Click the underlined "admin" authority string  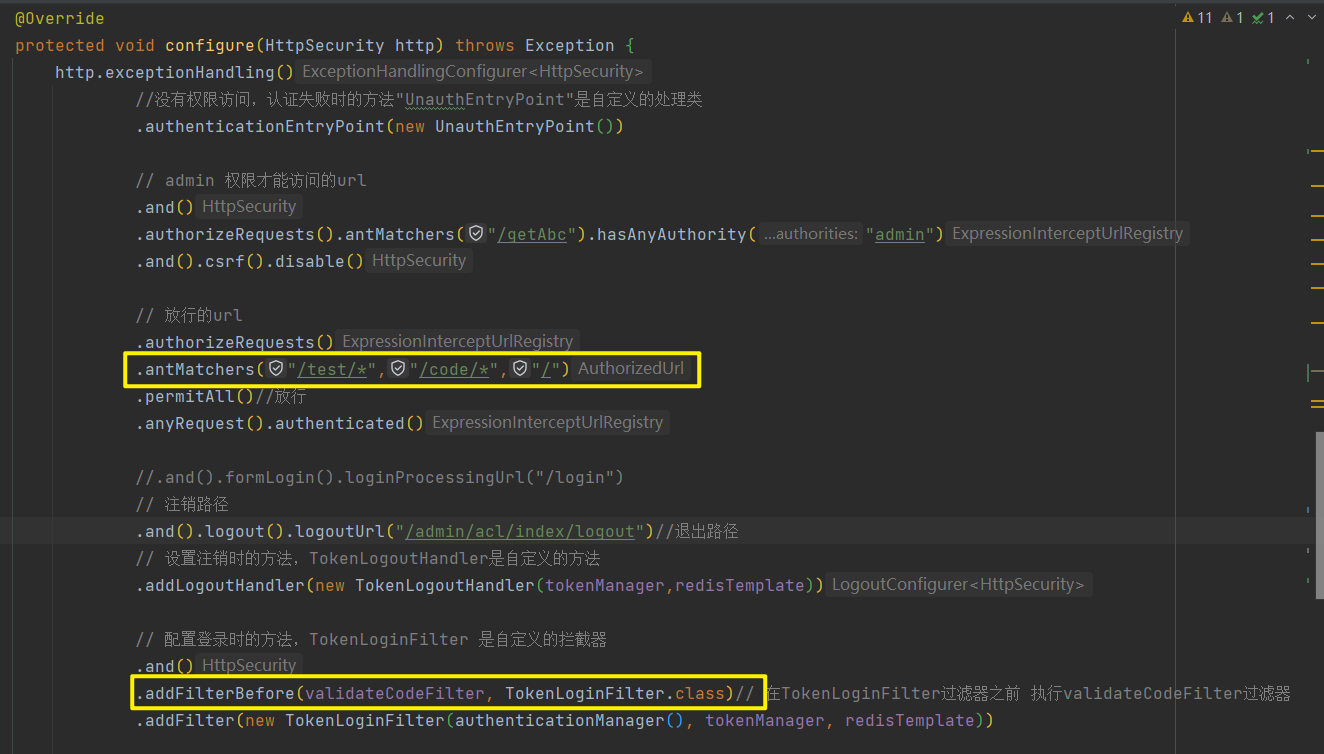click(899, 234)
